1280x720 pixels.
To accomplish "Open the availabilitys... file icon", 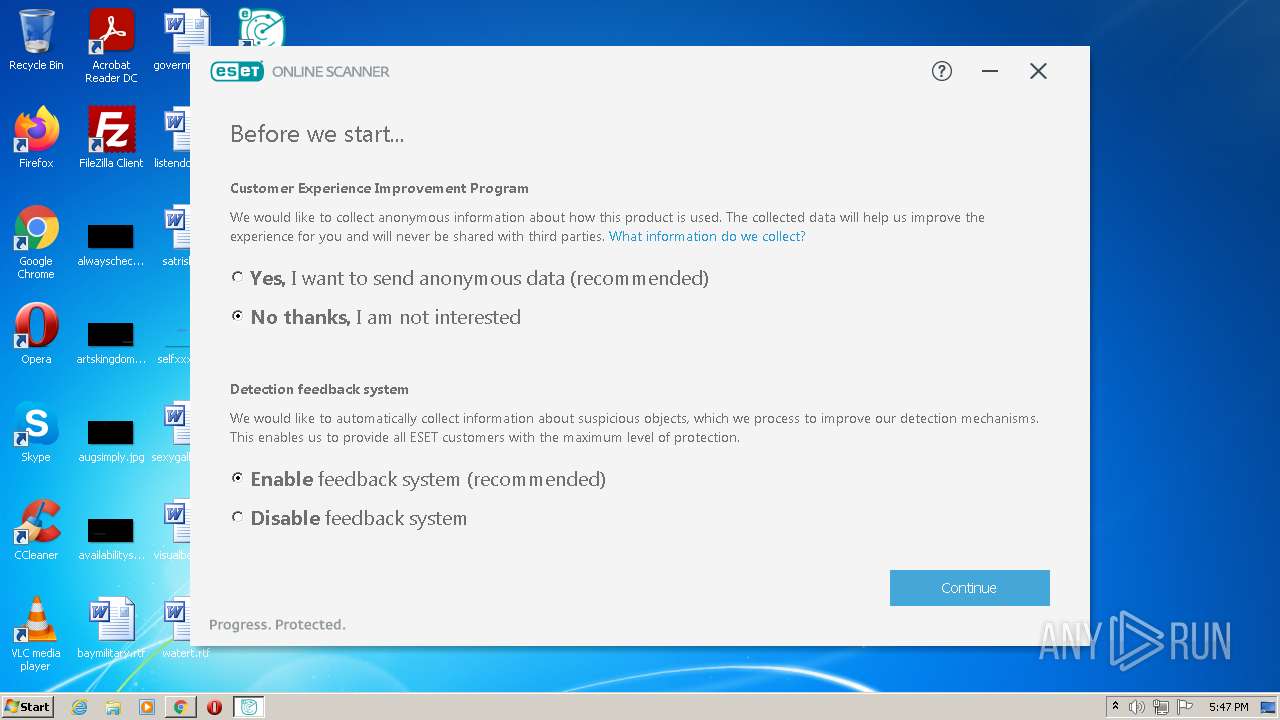I will pyautogui.click(x=111, y=536).
